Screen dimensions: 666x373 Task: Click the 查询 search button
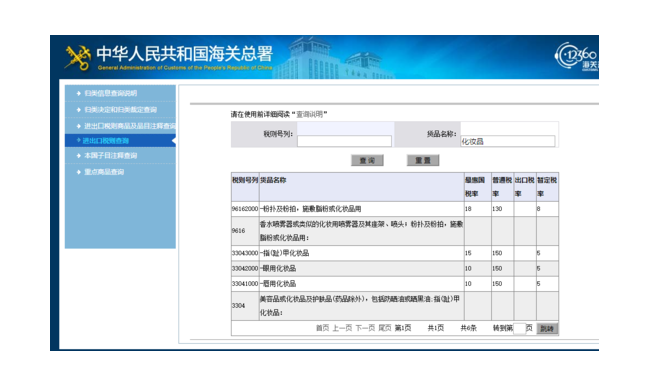pyautogui.click(x=367, y=160)
